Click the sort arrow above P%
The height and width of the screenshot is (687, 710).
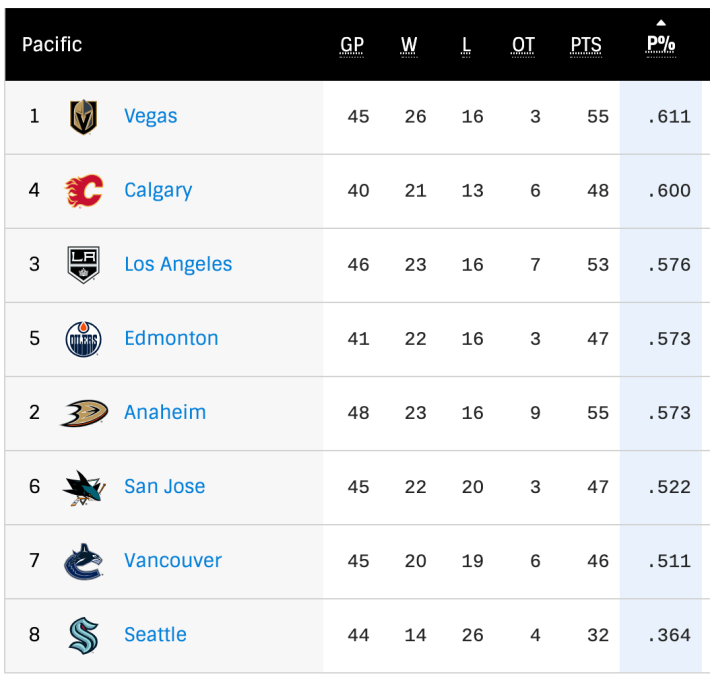pyautogui.click(x=661, y=23)
